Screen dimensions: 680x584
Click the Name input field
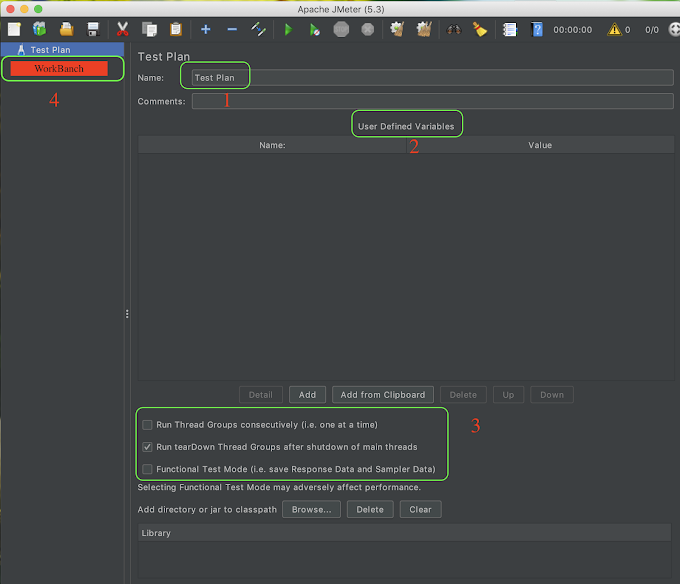tap(432, 78)
